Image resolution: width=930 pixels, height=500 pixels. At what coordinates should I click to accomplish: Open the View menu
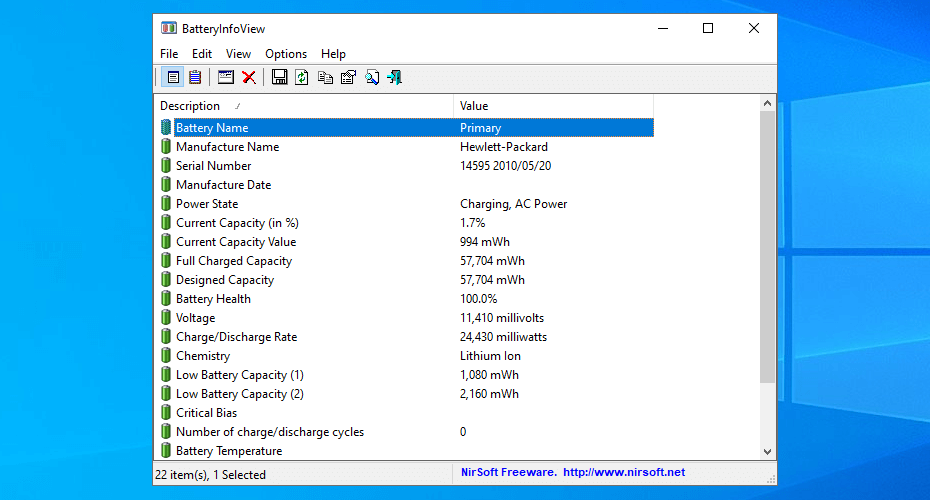point(238,53)
